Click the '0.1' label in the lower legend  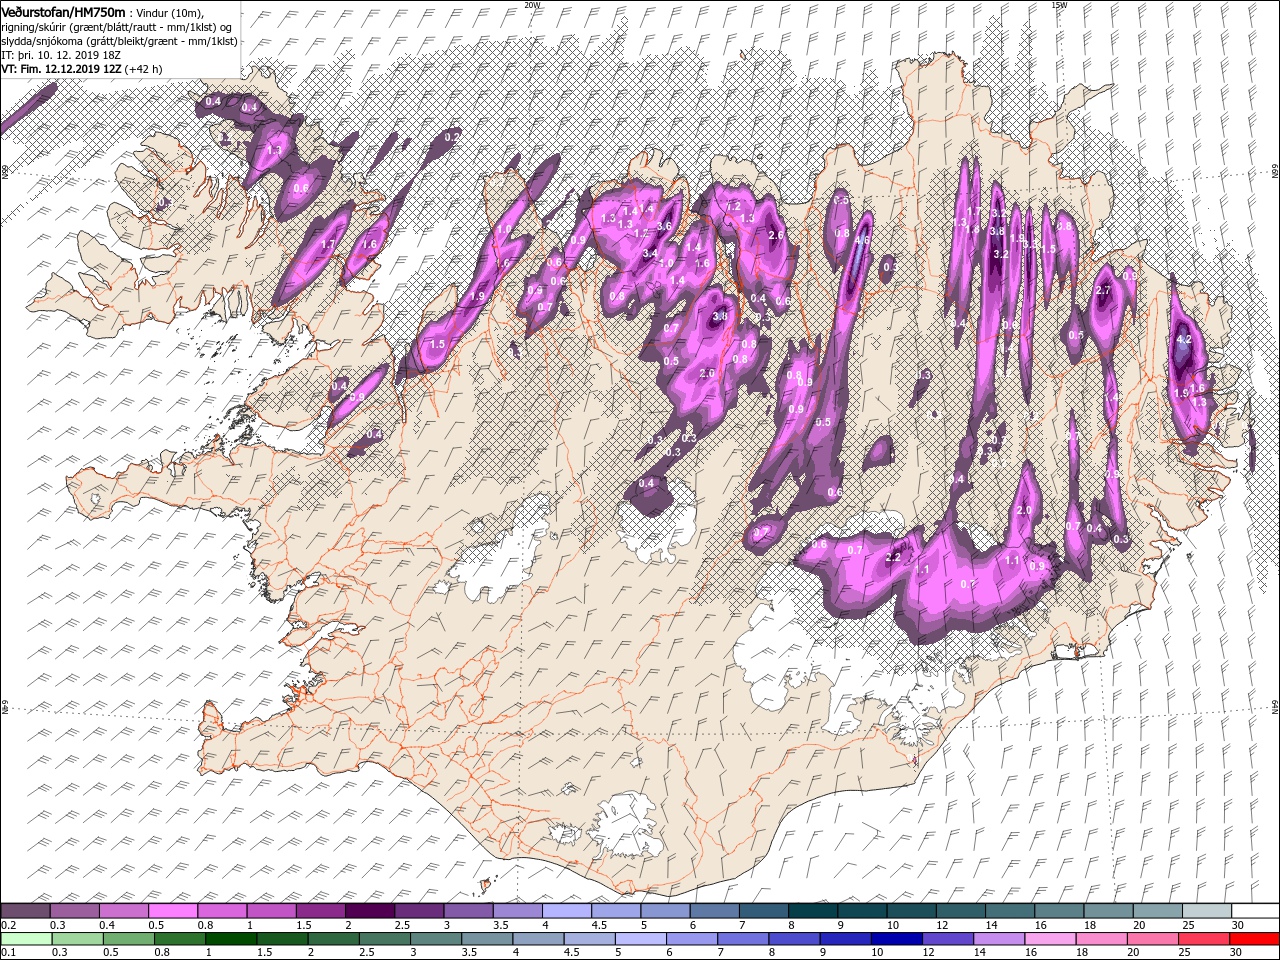[x=8, y=953]
